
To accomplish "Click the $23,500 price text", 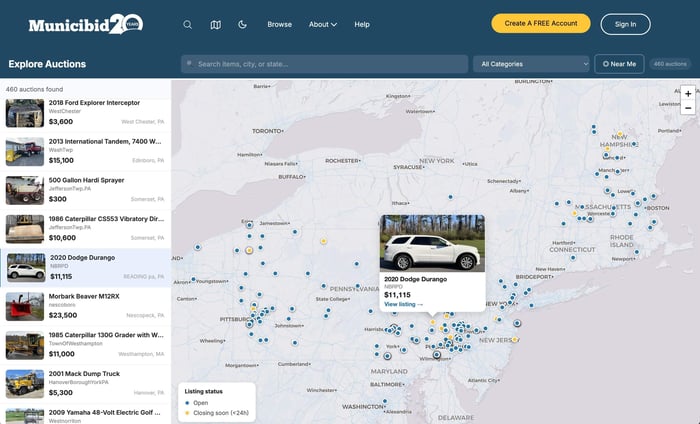I will pos(63,315).
